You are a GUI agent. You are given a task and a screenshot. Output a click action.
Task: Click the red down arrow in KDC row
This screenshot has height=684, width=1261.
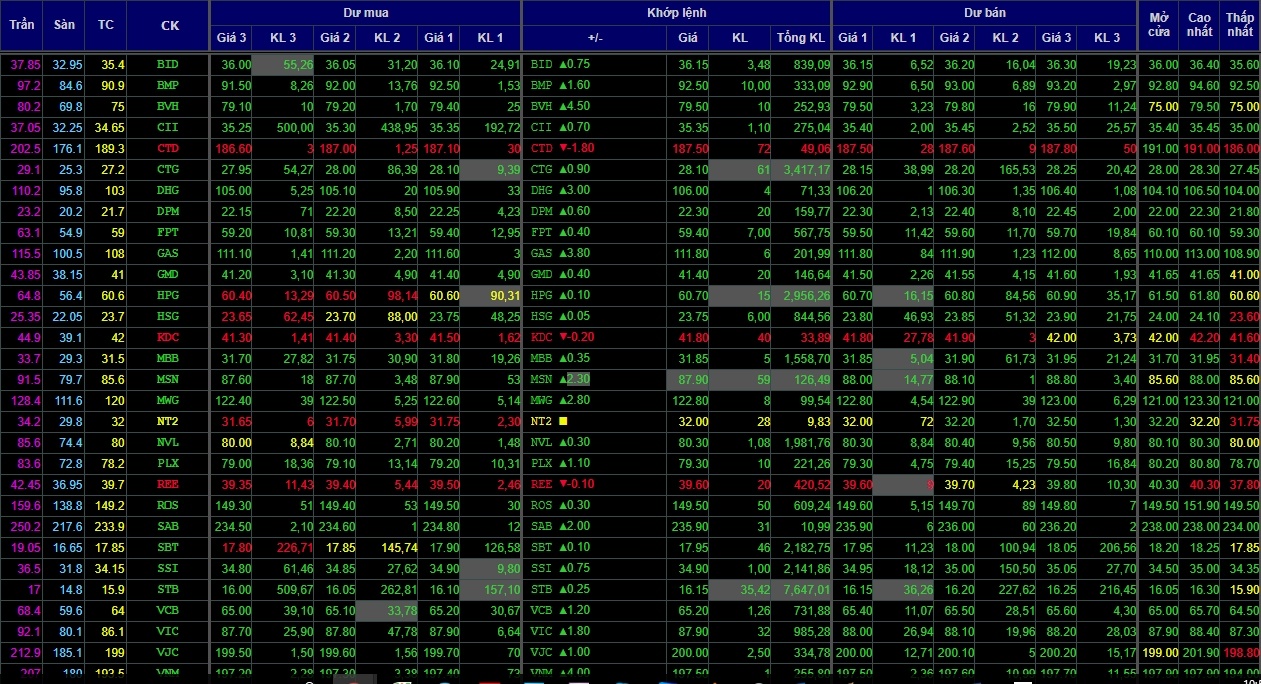click(x=563, y=337)
